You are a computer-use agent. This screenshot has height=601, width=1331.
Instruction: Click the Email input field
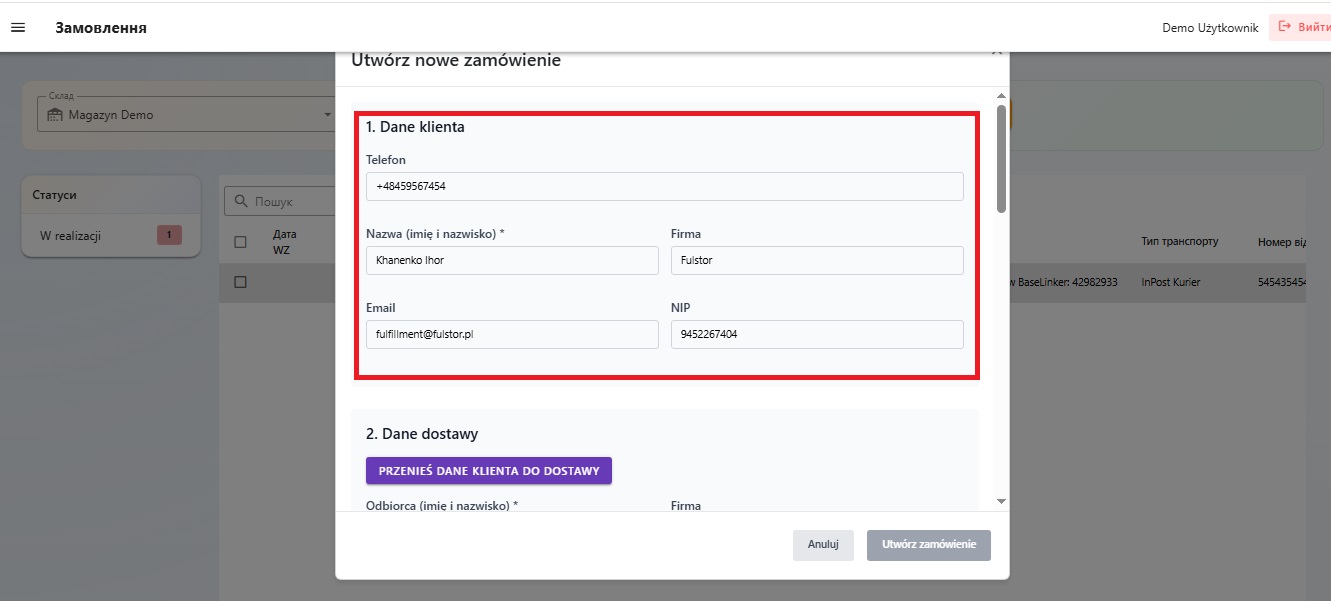point(512,334)
